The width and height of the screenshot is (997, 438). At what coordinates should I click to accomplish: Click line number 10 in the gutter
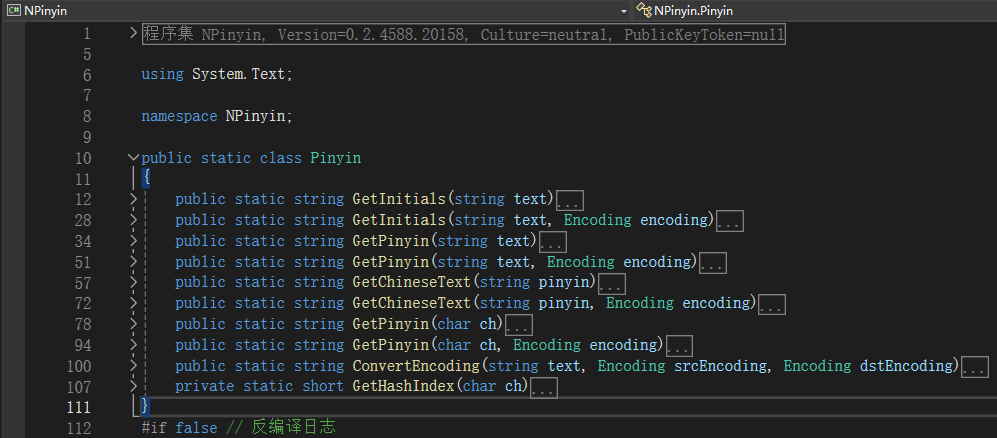83,158
